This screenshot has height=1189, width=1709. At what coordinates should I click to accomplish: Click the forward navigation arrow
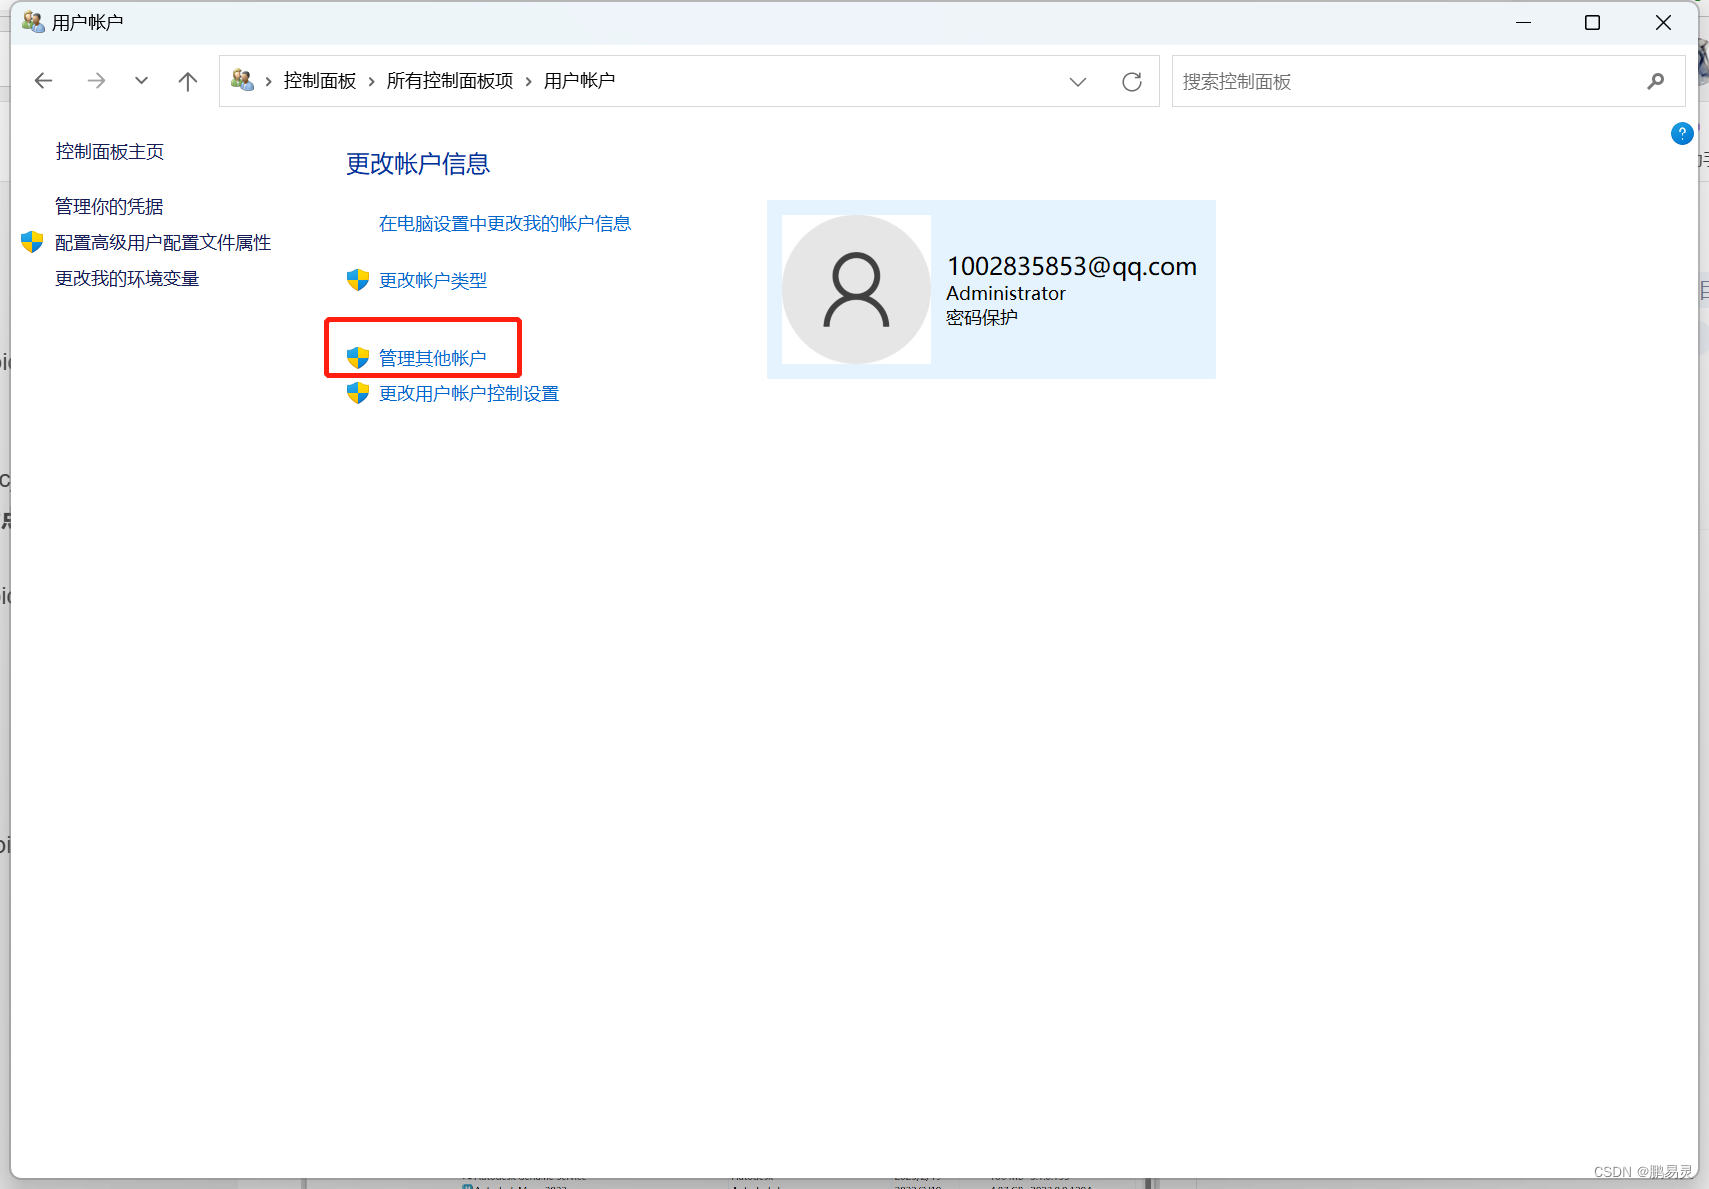96,80
